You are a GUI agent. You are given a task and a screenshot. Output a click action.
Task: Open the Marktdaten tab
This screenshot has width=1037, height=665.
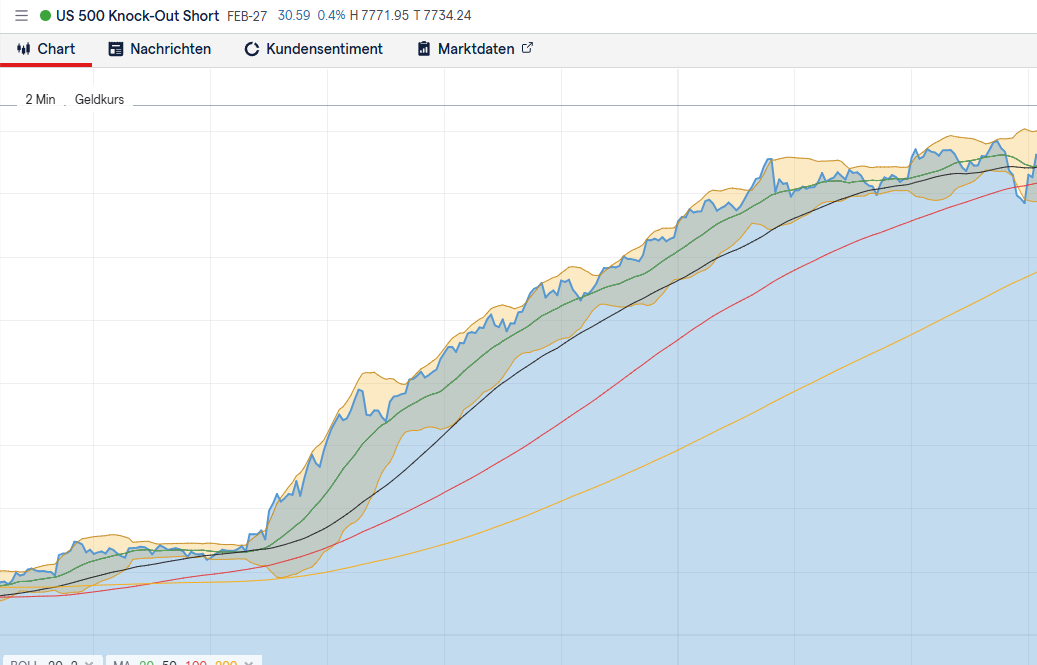pos(475,49)
